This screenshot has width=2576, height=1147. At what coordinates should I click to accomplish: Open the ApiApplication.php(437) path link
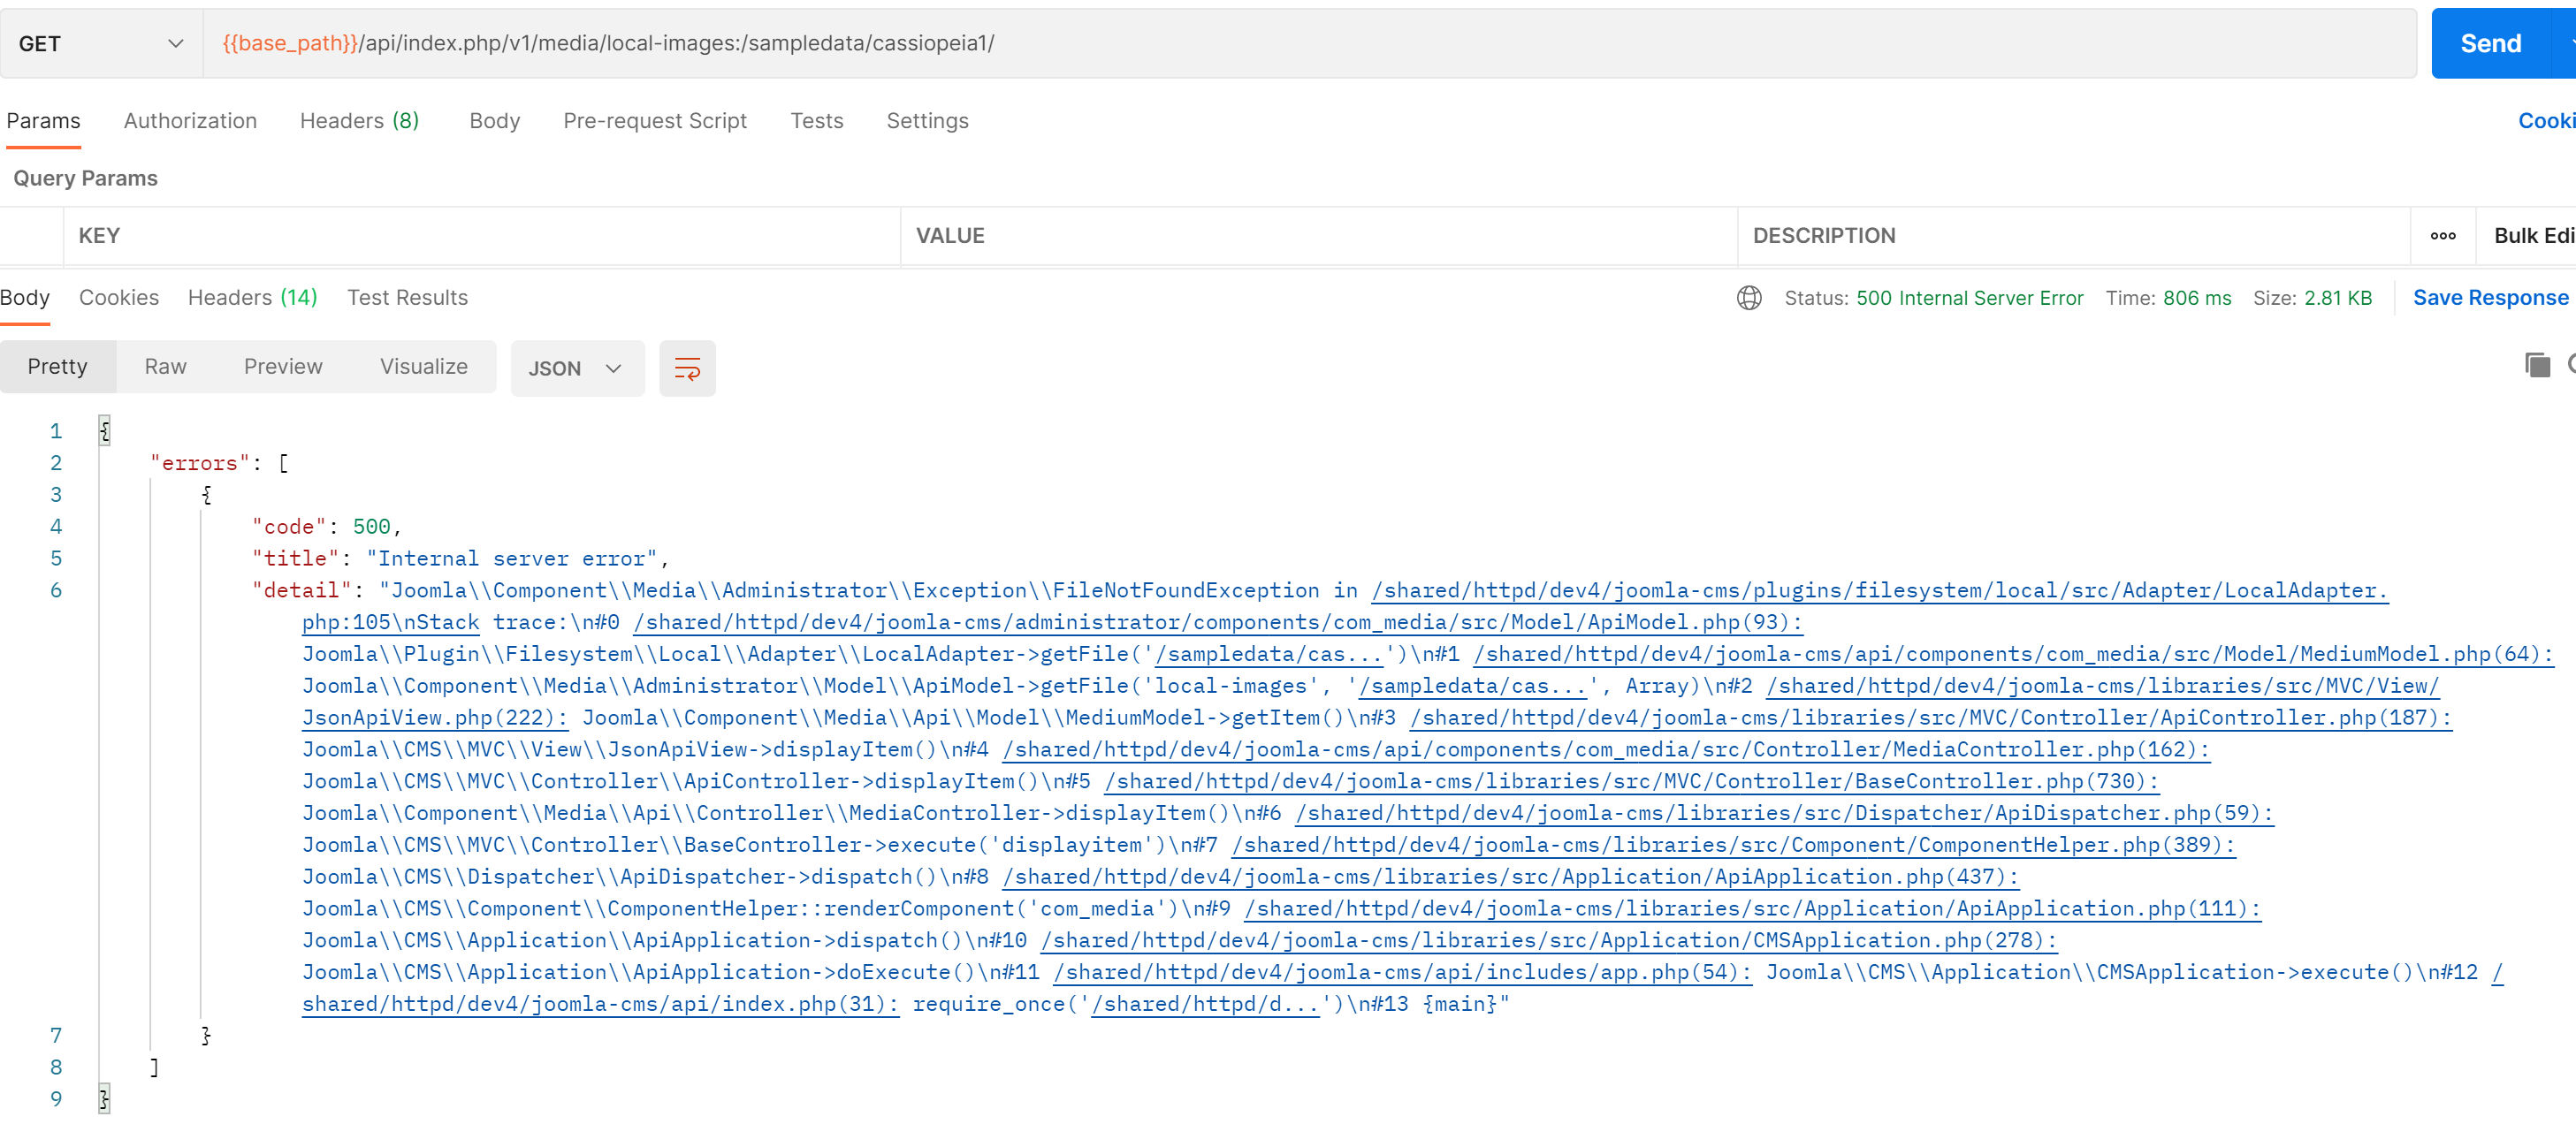[x=1510, y=877]
